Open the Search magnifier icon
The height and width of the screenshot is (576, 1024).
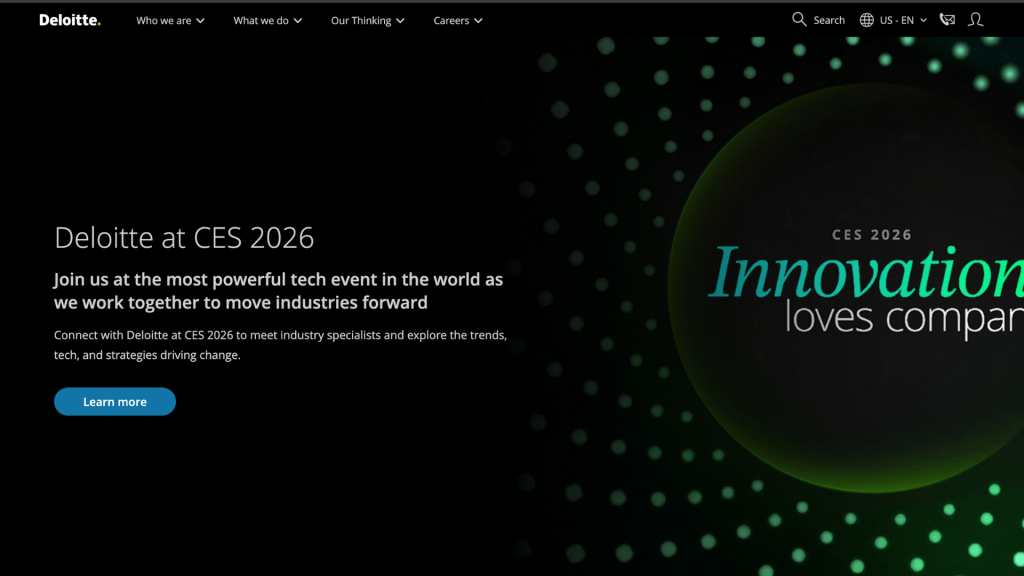coord(799,19)
